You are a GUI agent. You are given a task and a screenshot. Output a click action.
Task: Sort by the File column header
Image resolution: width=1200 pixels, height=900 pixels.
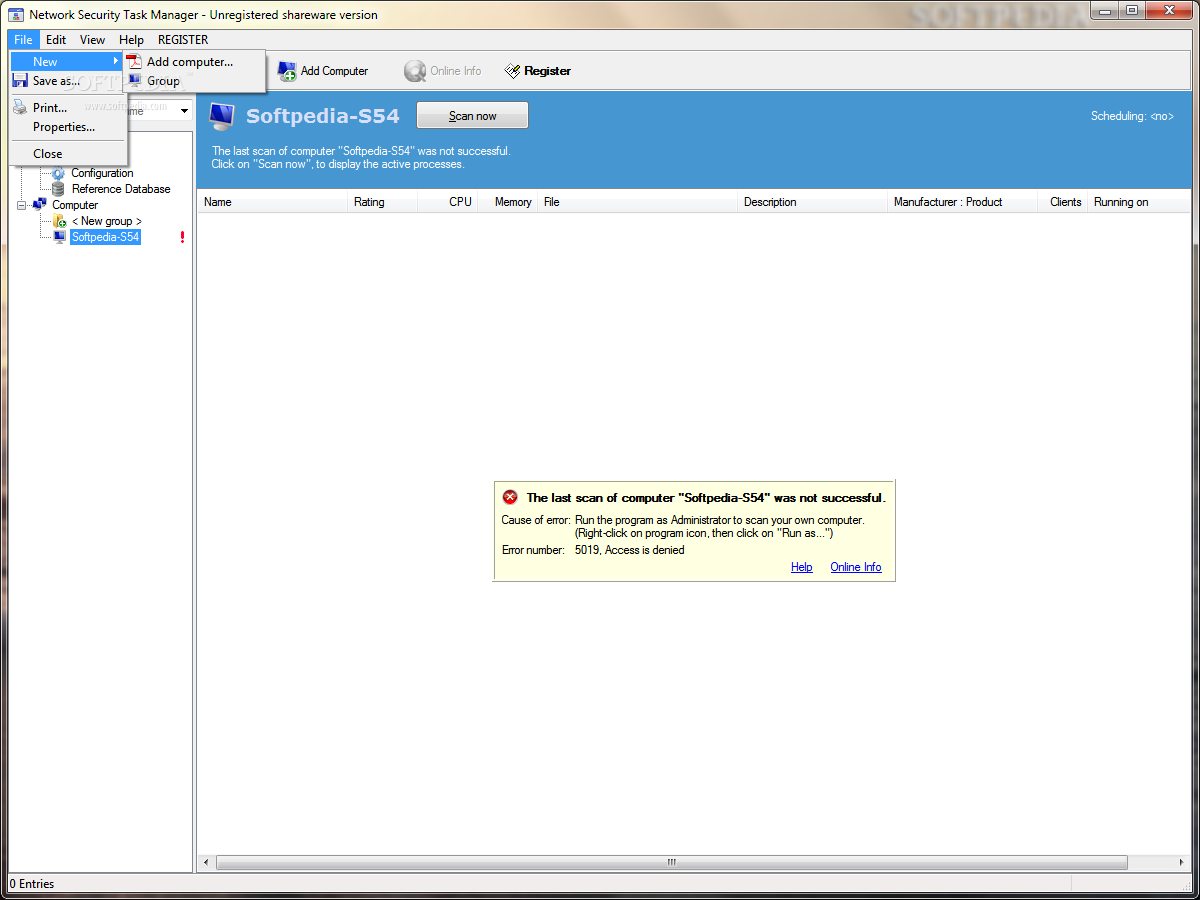pyautogui.click(x=638, y=202)
